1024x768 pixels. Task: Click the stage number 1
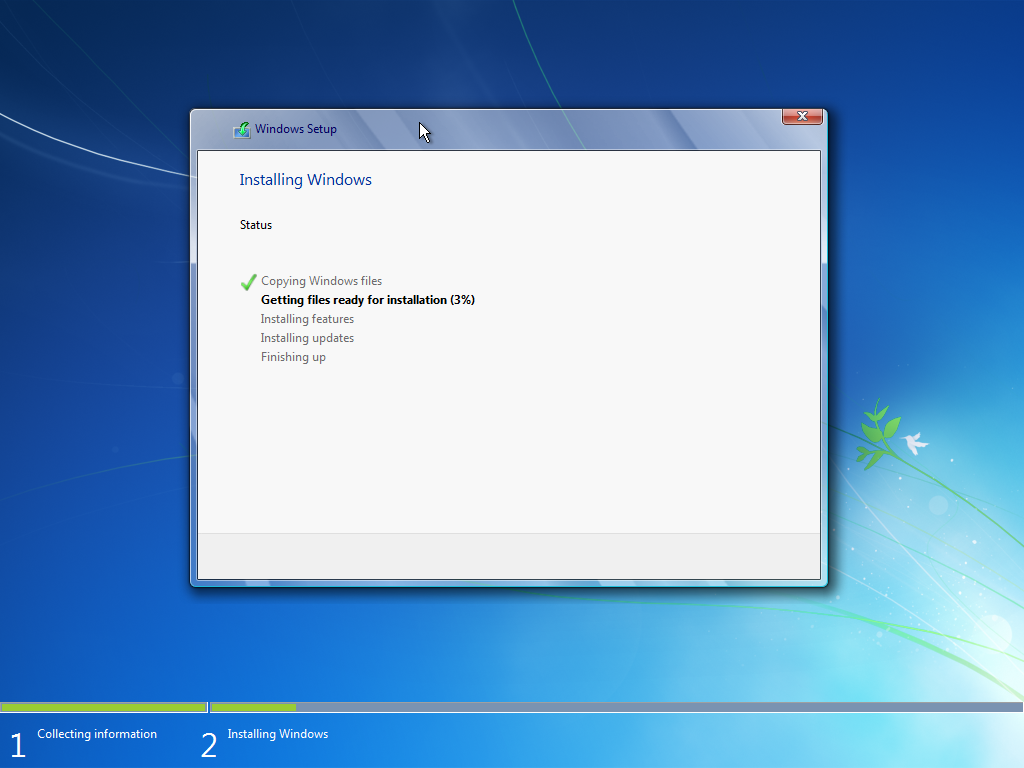click(18, 745)
